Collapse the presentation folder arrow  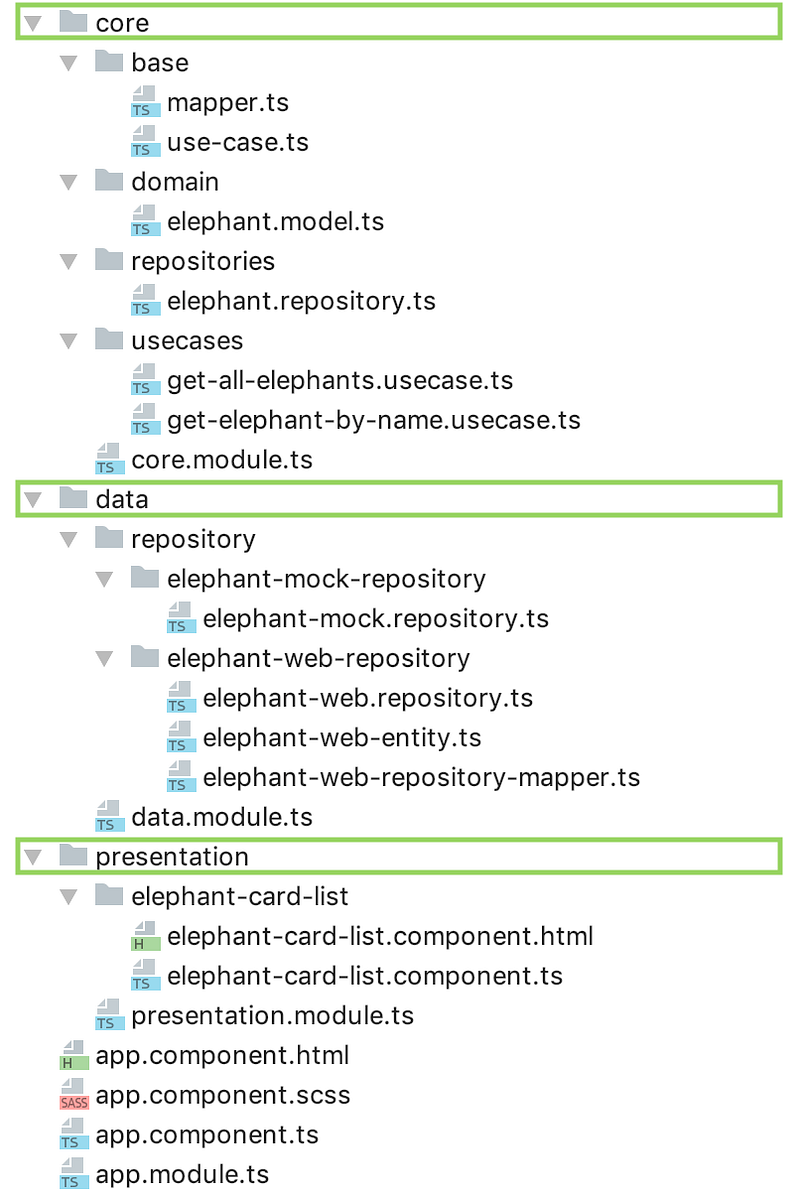point(33,857)
